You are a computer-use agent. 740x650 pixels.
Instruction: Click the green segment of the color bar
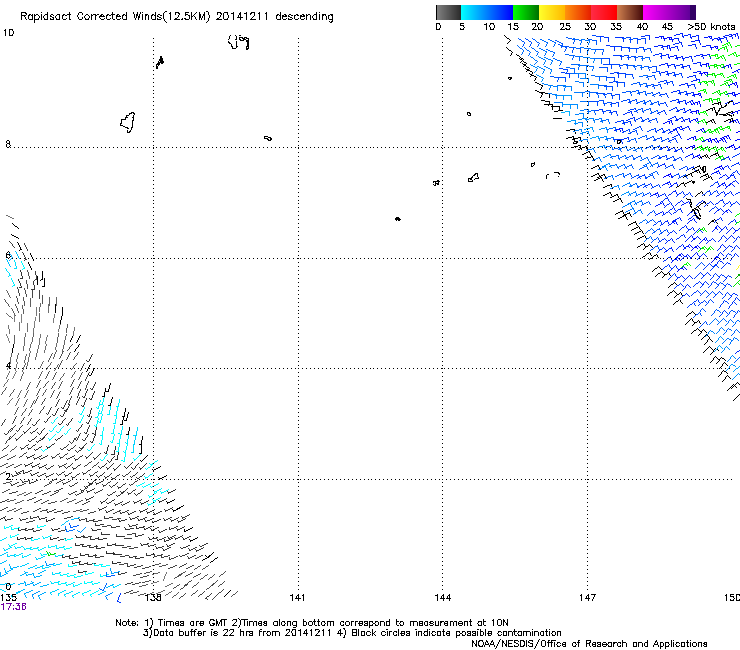526,12
